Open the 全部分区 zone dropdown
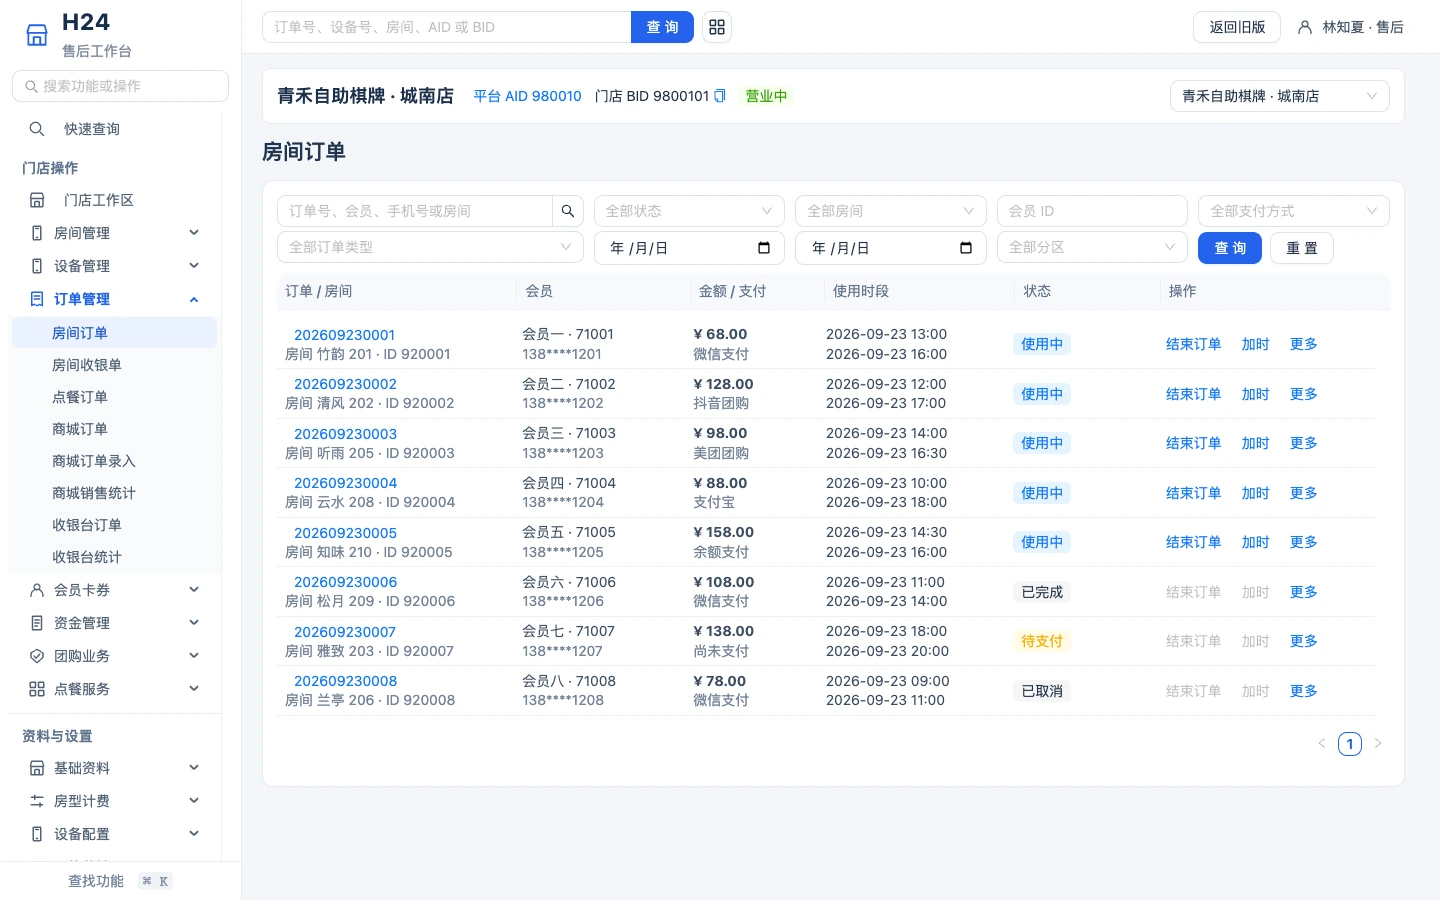This screenshot has width=1440, height=900. click(1092, 247)
